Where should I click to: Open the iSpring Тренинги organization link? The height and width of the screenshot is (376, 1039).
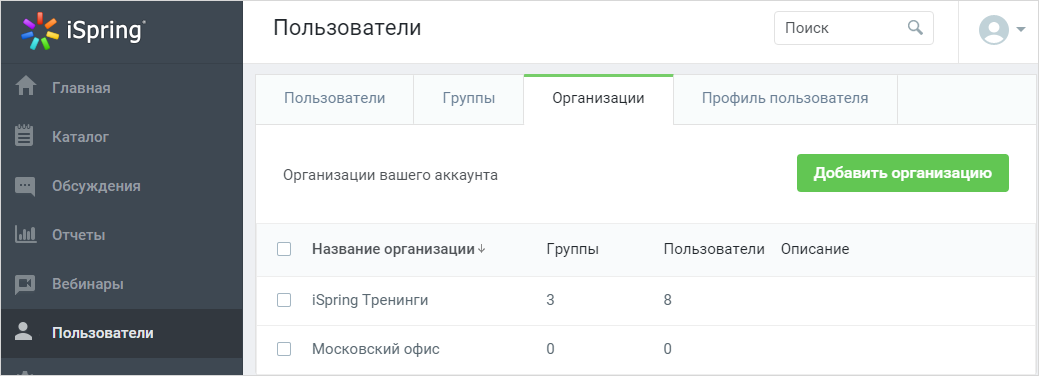point(370,300)
